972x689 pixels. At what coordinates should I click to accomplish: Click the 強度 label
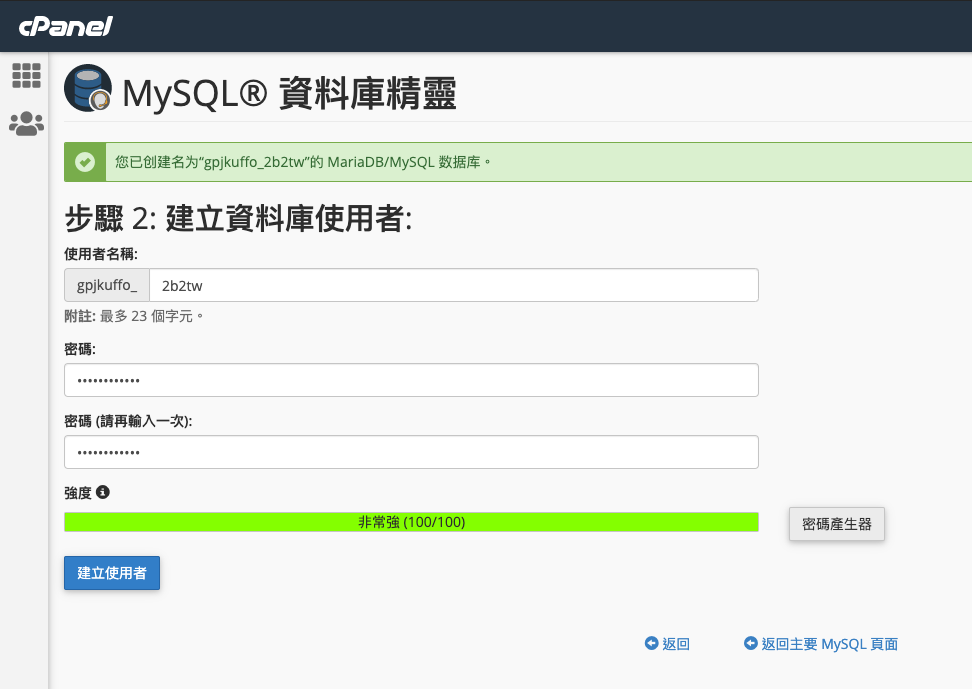78,493
